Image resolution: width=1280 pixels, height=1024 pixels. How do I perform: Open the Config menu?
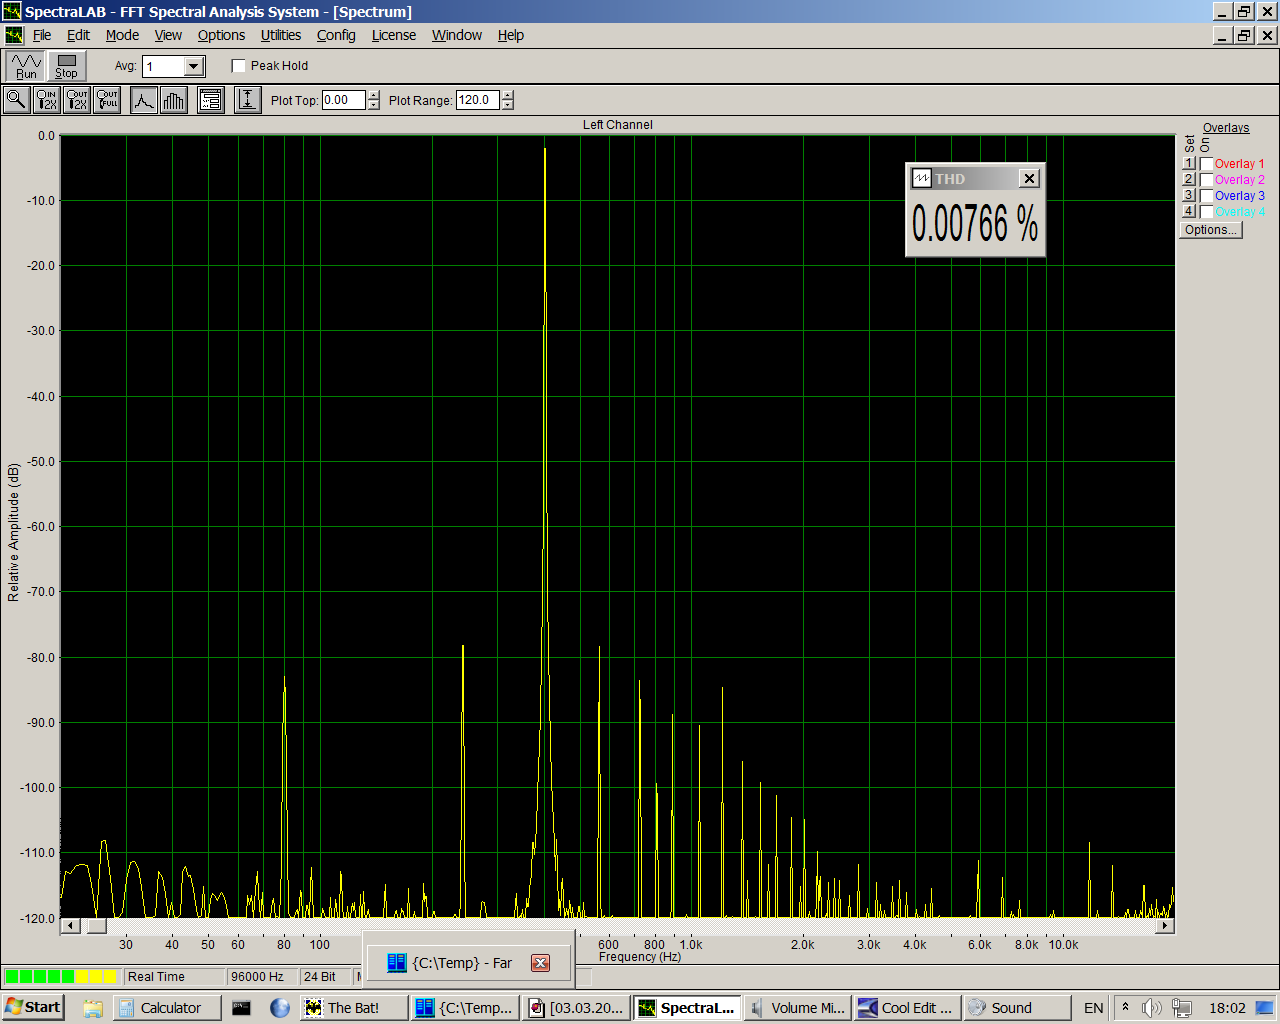click(x=336, y=35)
